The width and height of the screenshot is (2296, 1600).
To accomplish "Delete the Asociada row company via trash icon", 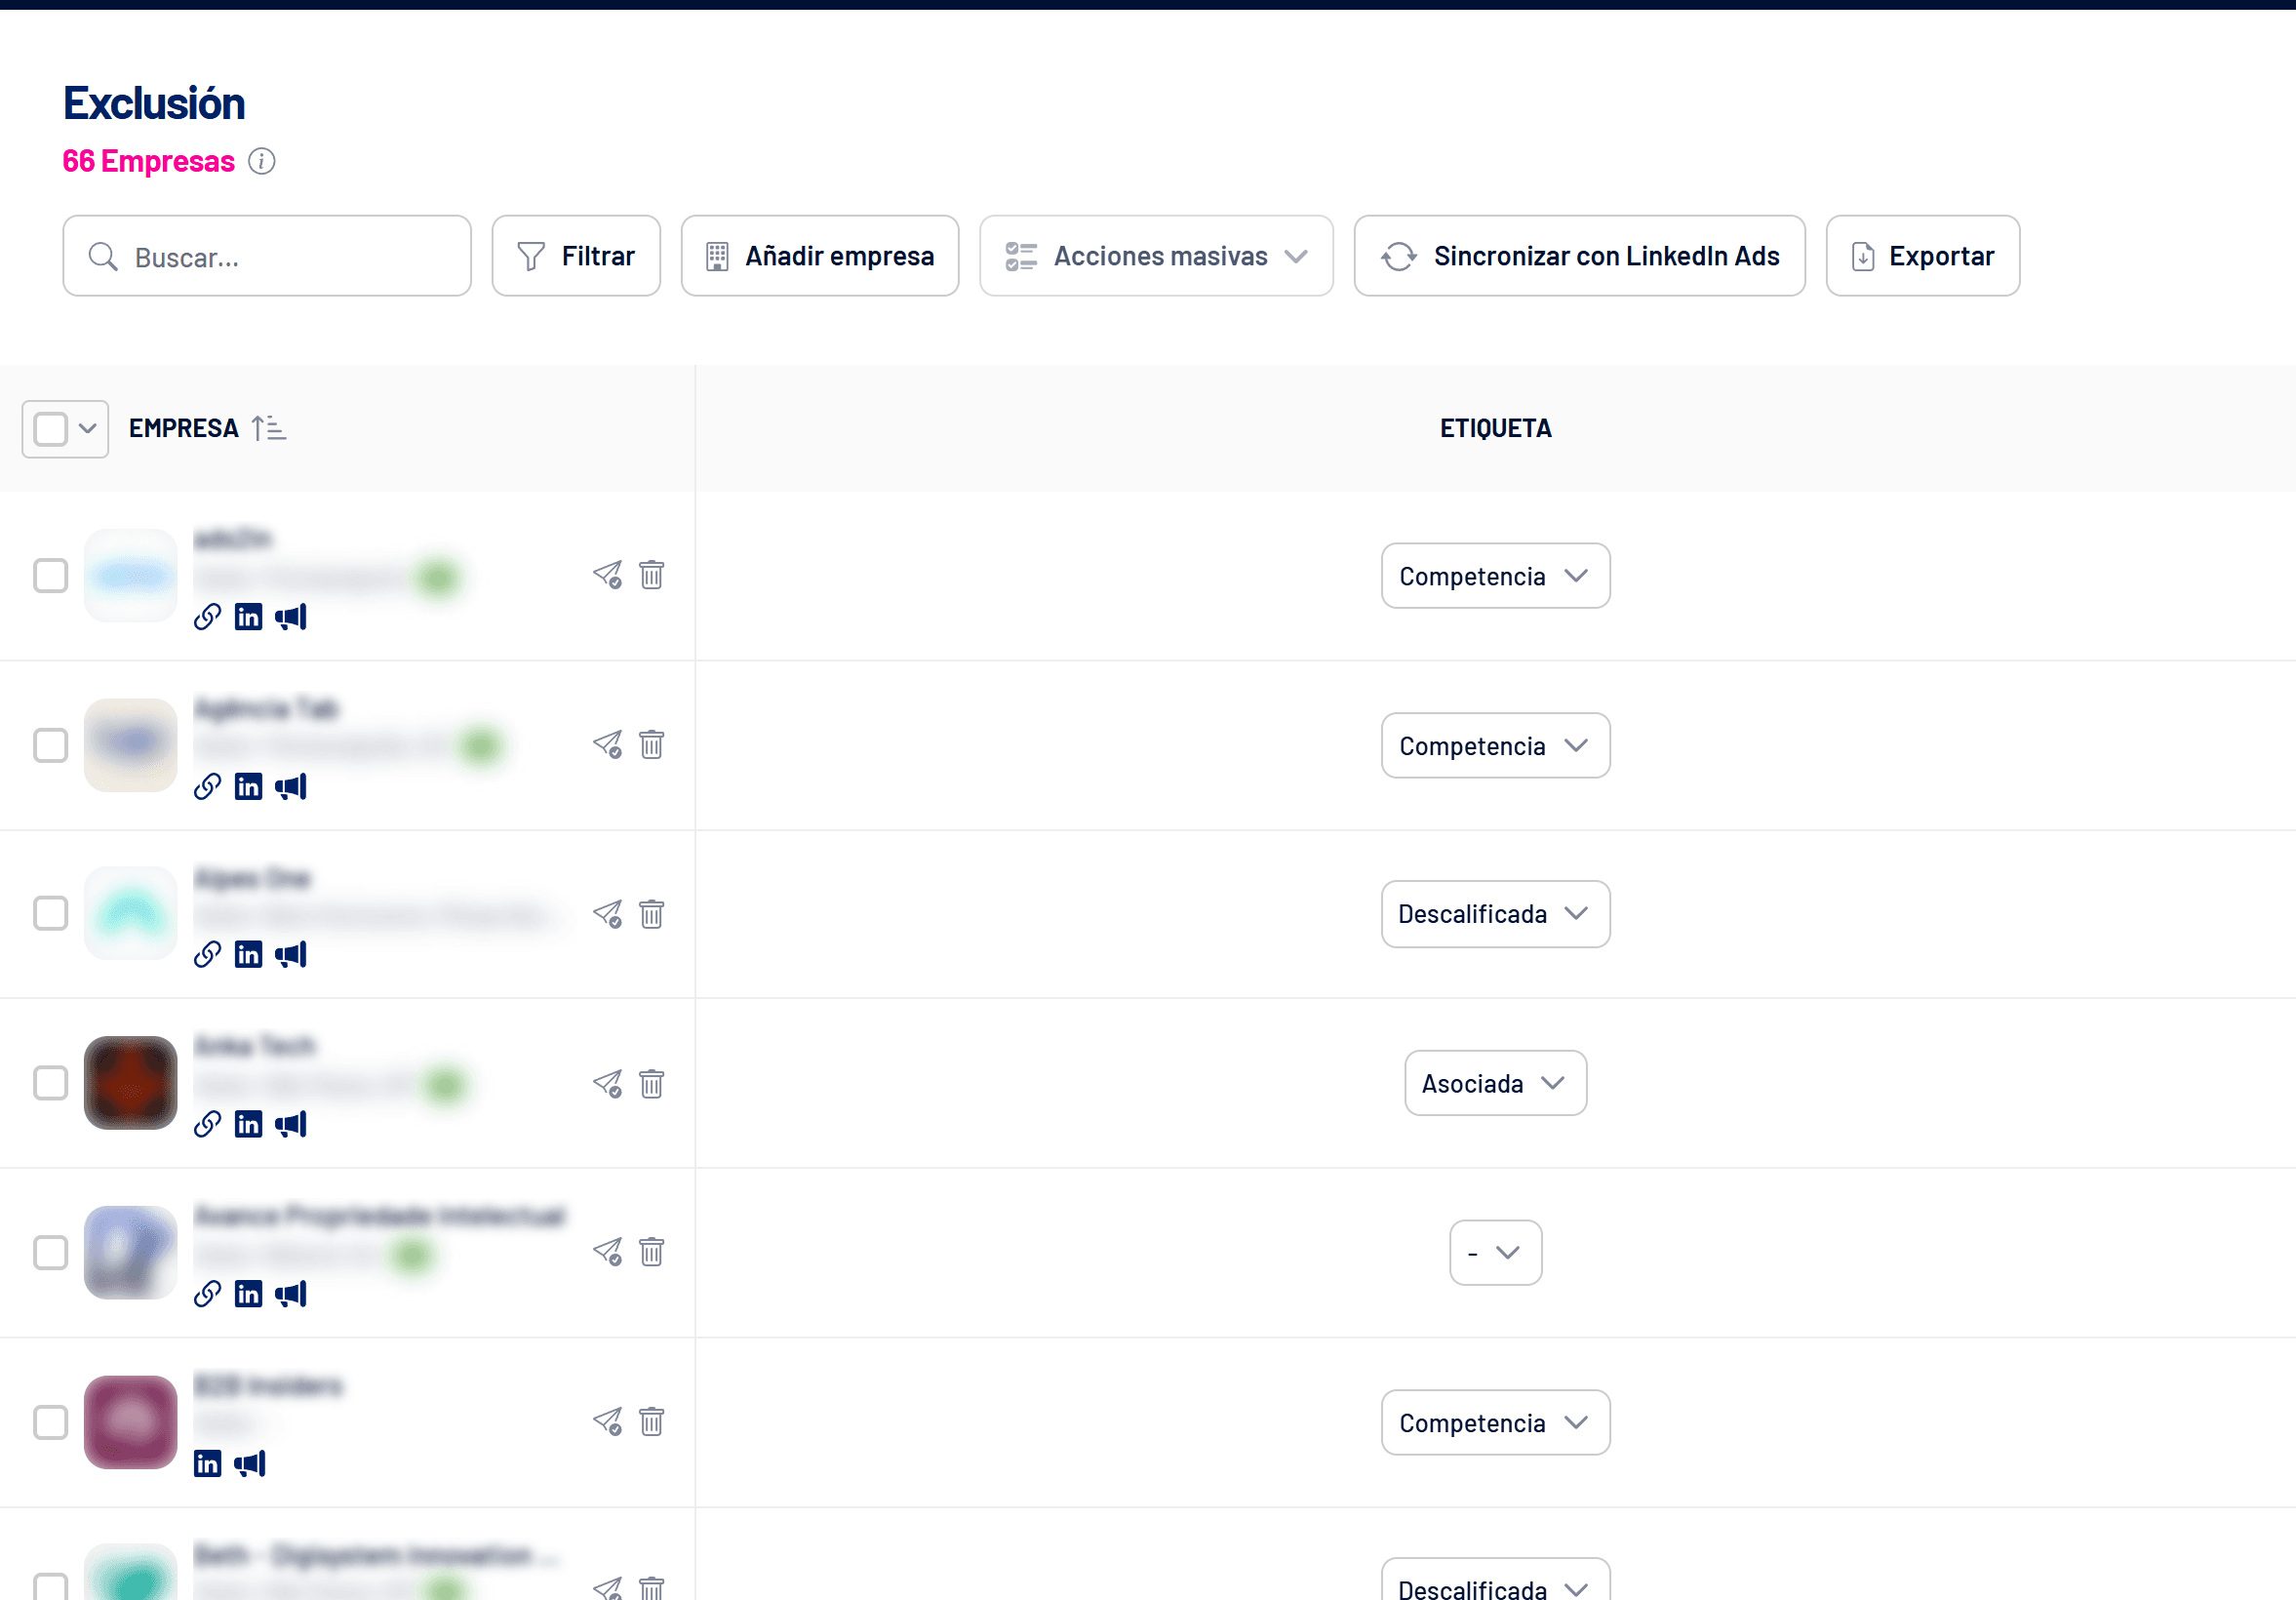I will point(652,1084).
